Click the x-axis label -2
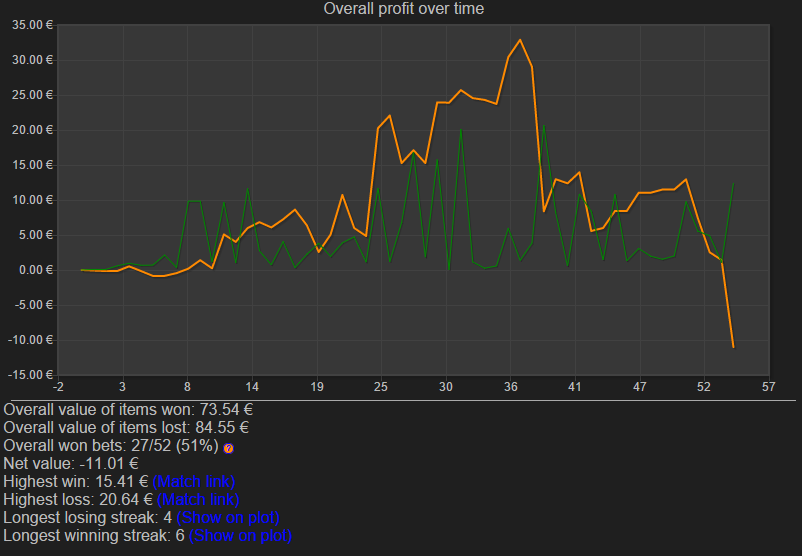 58,387
